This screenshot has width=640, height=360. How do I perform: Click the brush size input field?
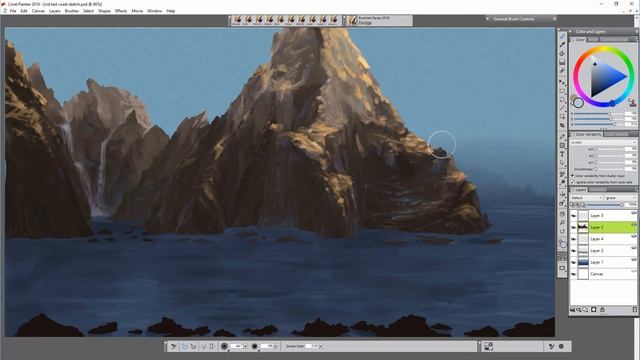coord(237,346)
